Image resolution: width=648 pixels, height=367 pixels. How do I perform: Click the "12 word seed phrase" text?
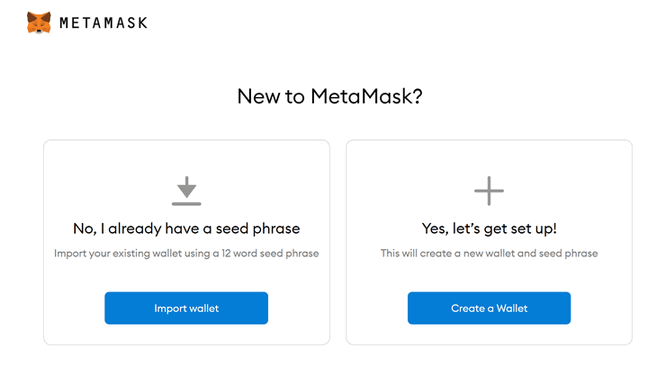pos(270,253)
